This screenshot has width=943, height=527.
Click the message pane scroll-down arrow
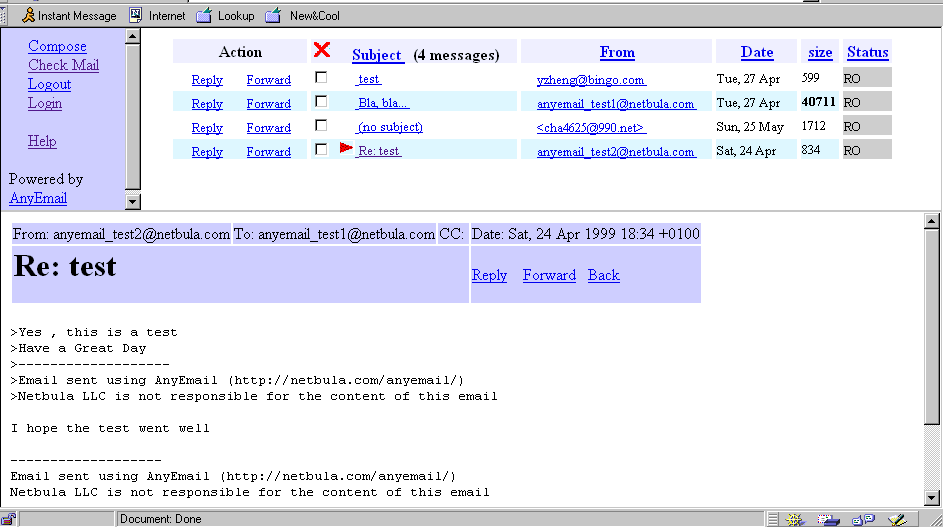pyautogui.click(x=932, y=498)
